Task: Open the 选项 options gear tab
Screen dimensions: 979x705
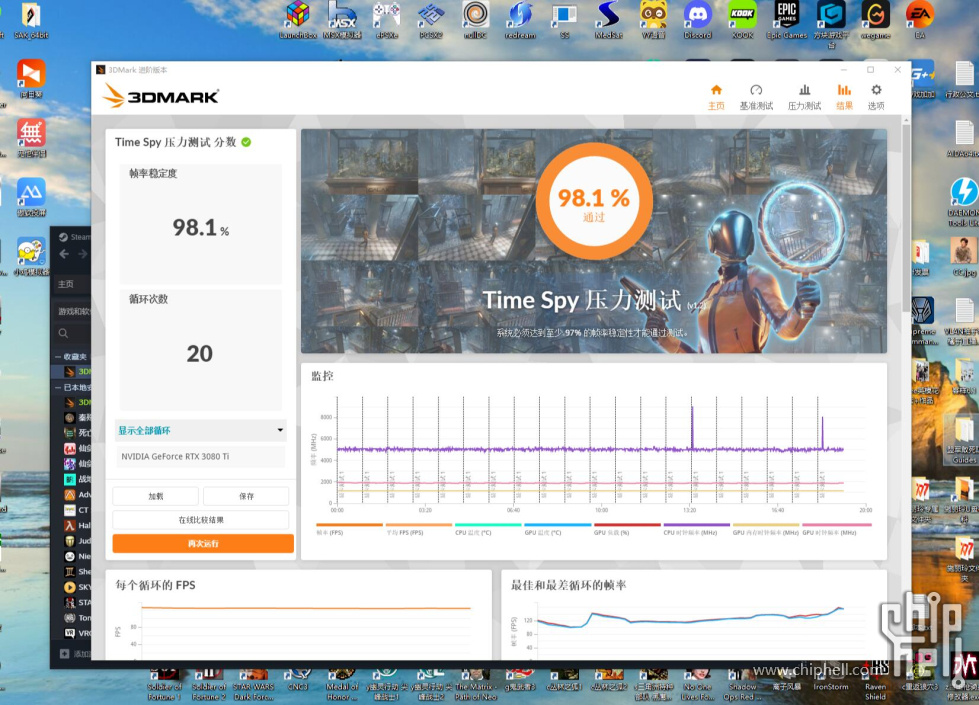Action: pyautogui.click(x=876, y=97)
